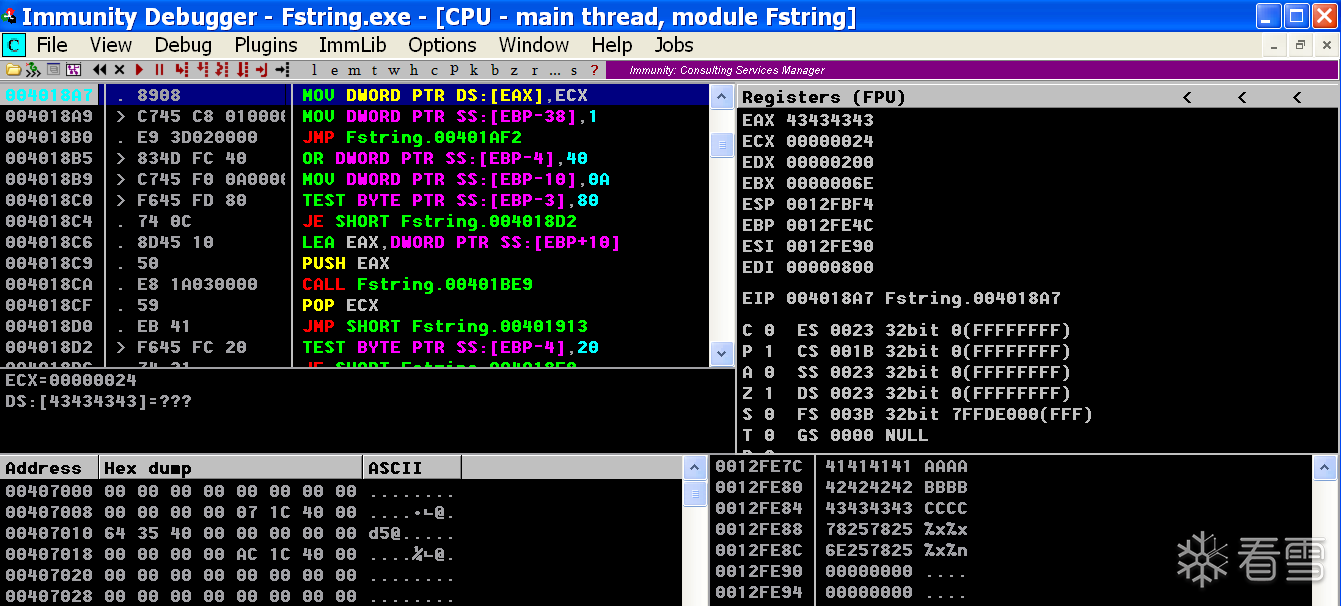Screen dimensions: 1341x606
Task: Open CPU window with 'c' button
Action: pos(434,70)
